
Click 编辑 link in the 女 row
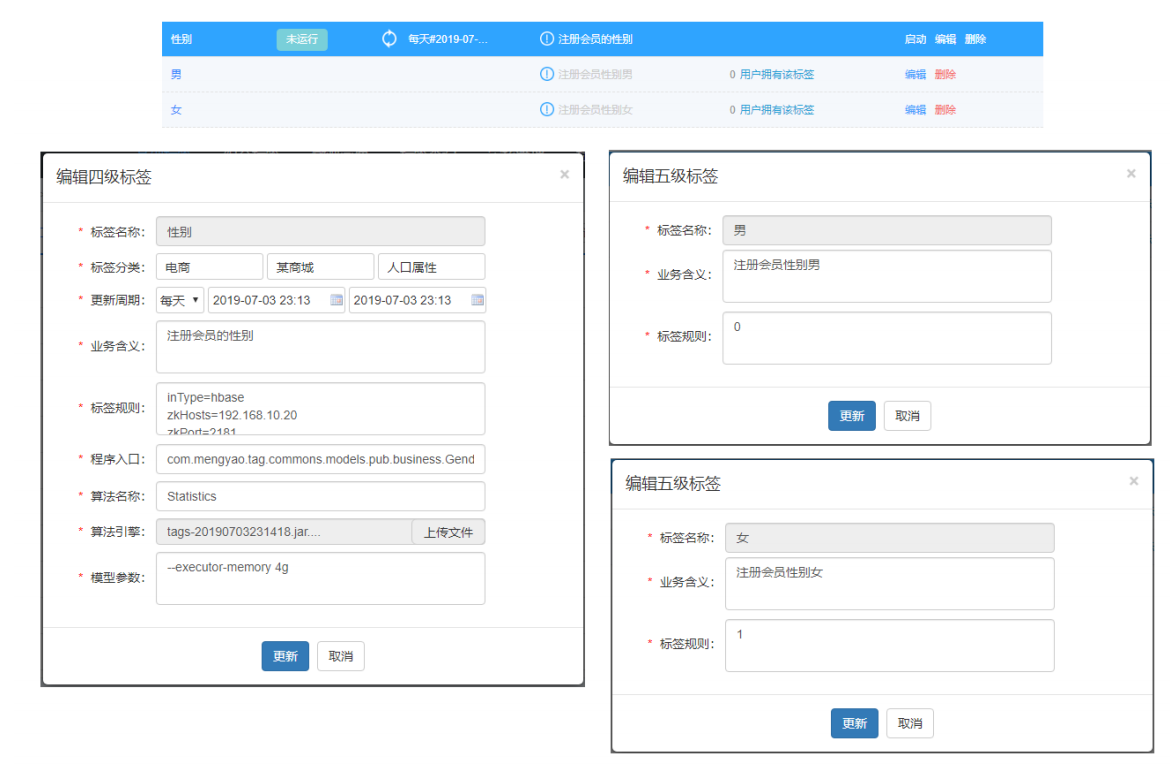tap(916, 110)
